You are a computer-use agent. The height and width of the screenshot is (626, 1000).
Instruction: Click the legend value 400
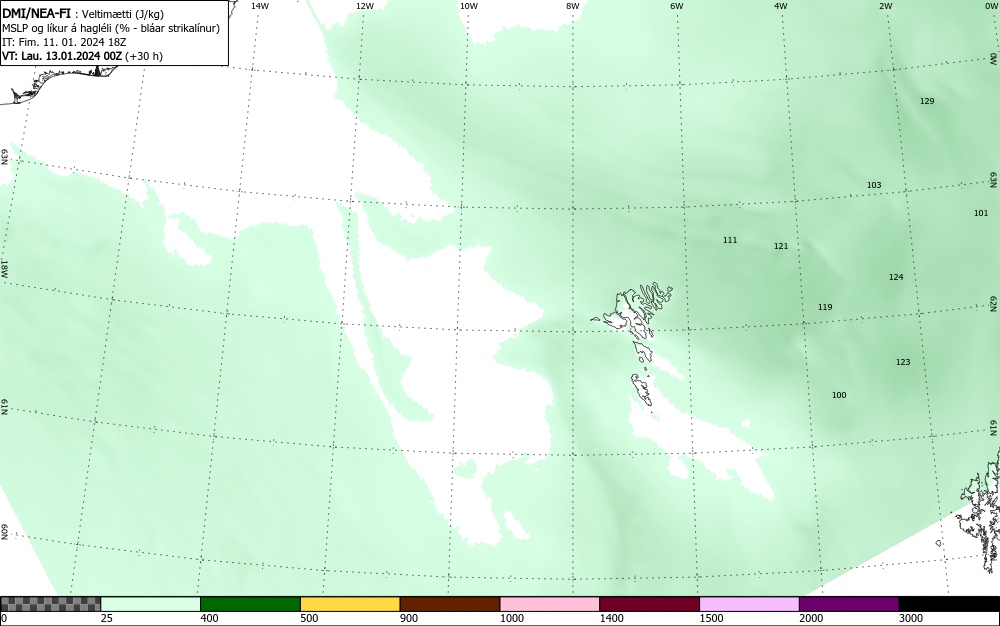pos(210,618)
